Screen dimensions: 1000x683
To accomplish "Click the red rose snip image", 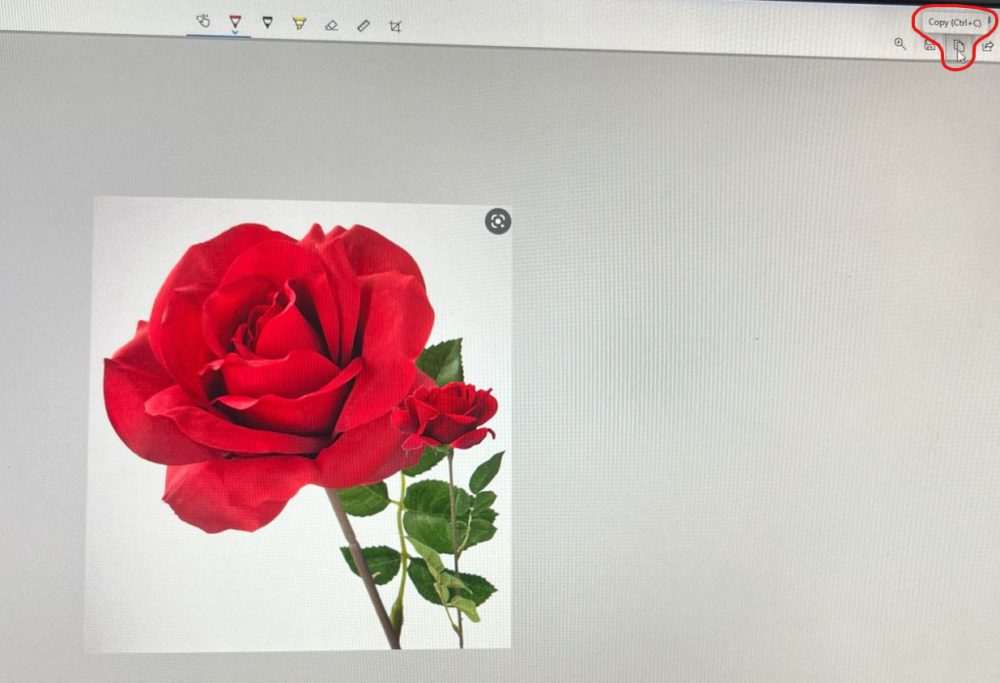I will (298, 425).
